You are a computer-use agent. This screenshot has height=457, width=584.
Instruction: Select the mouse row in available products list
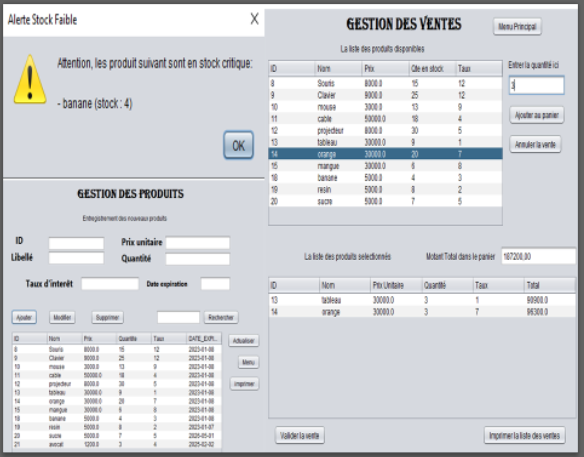(x=385, y=107)
